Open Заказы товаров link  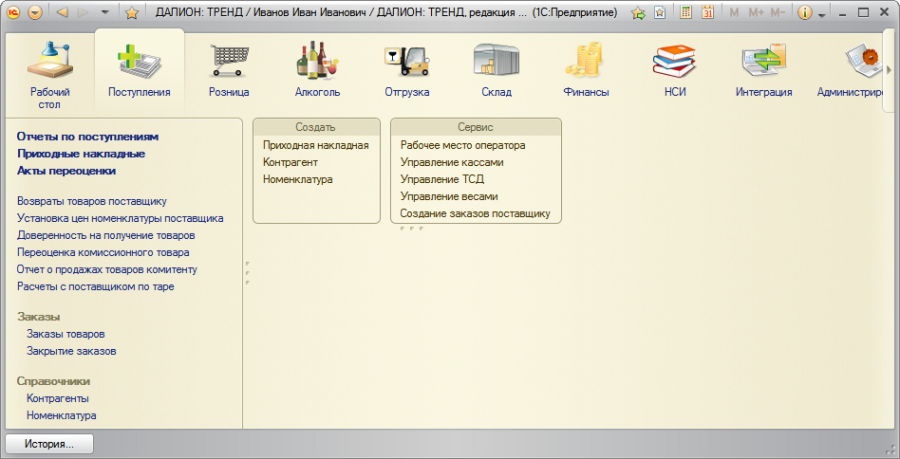tap(65, 334)
